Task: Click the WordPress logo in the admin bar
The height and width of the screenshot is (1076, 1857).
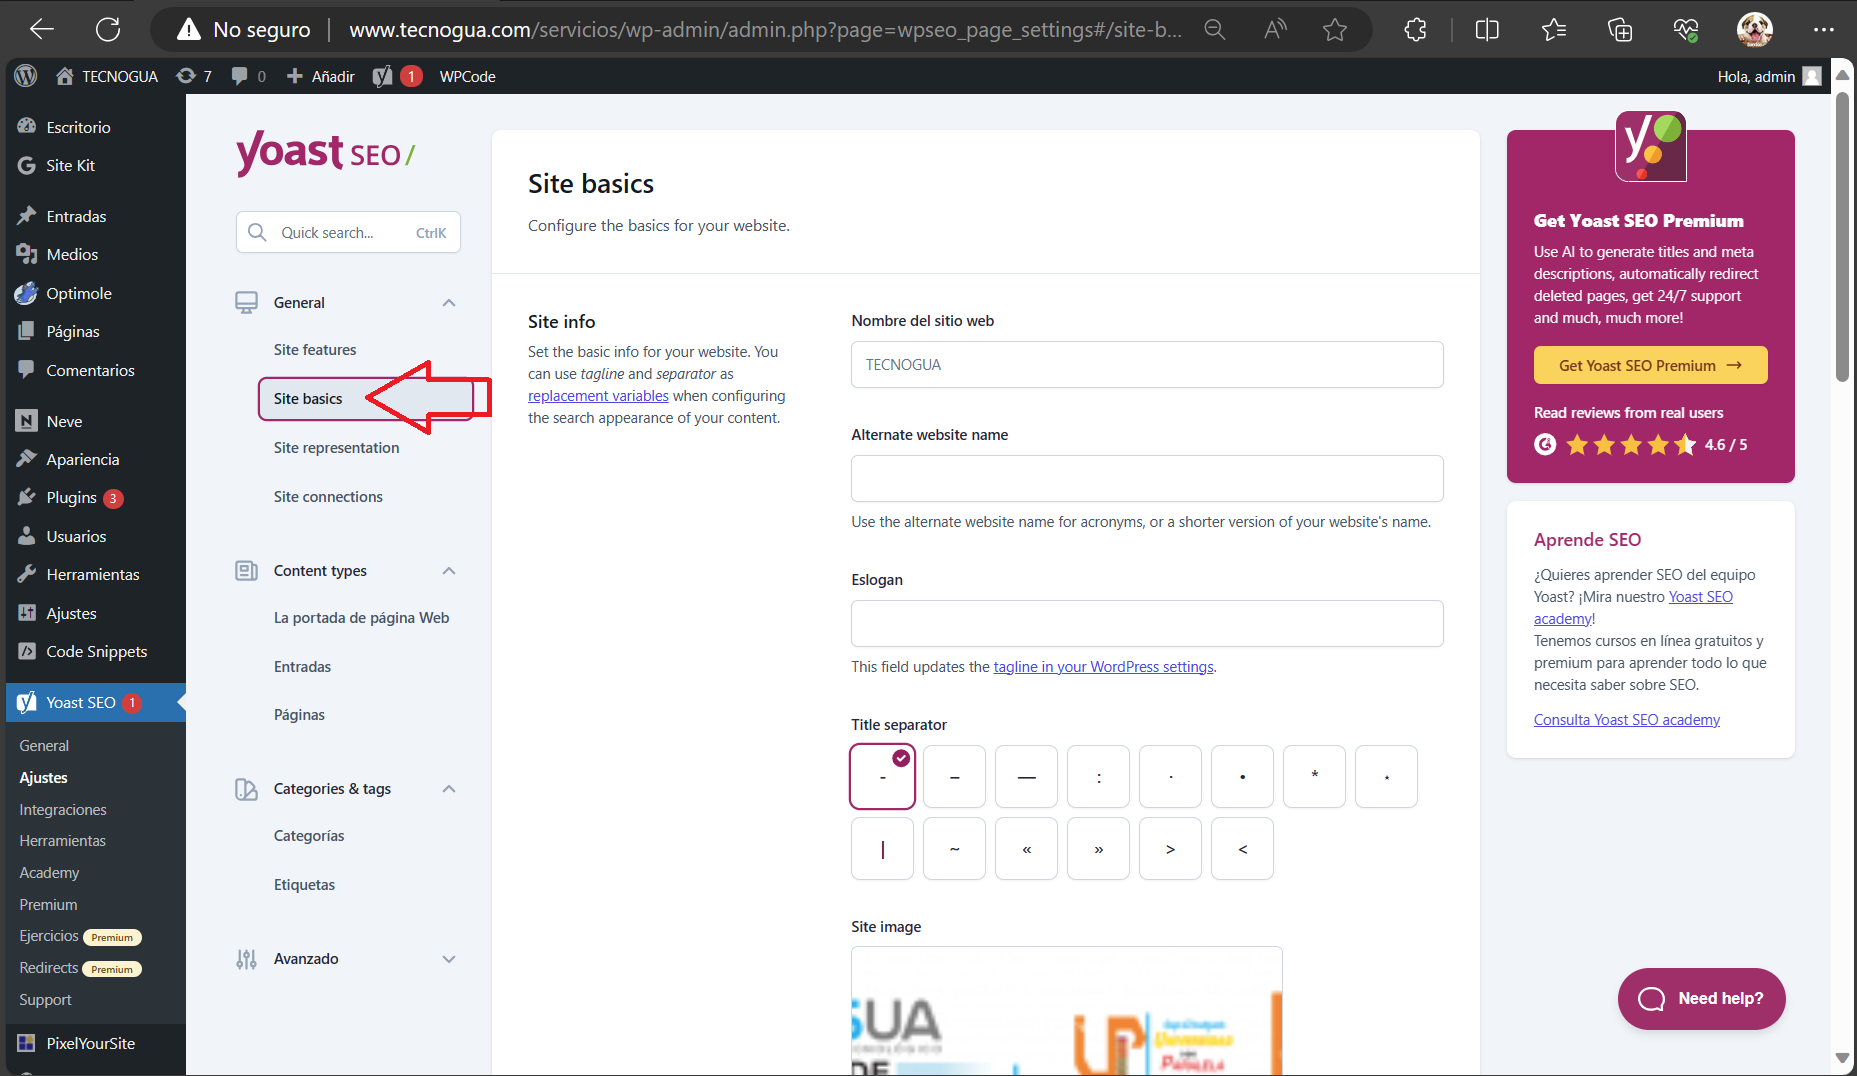Action: 26,76
